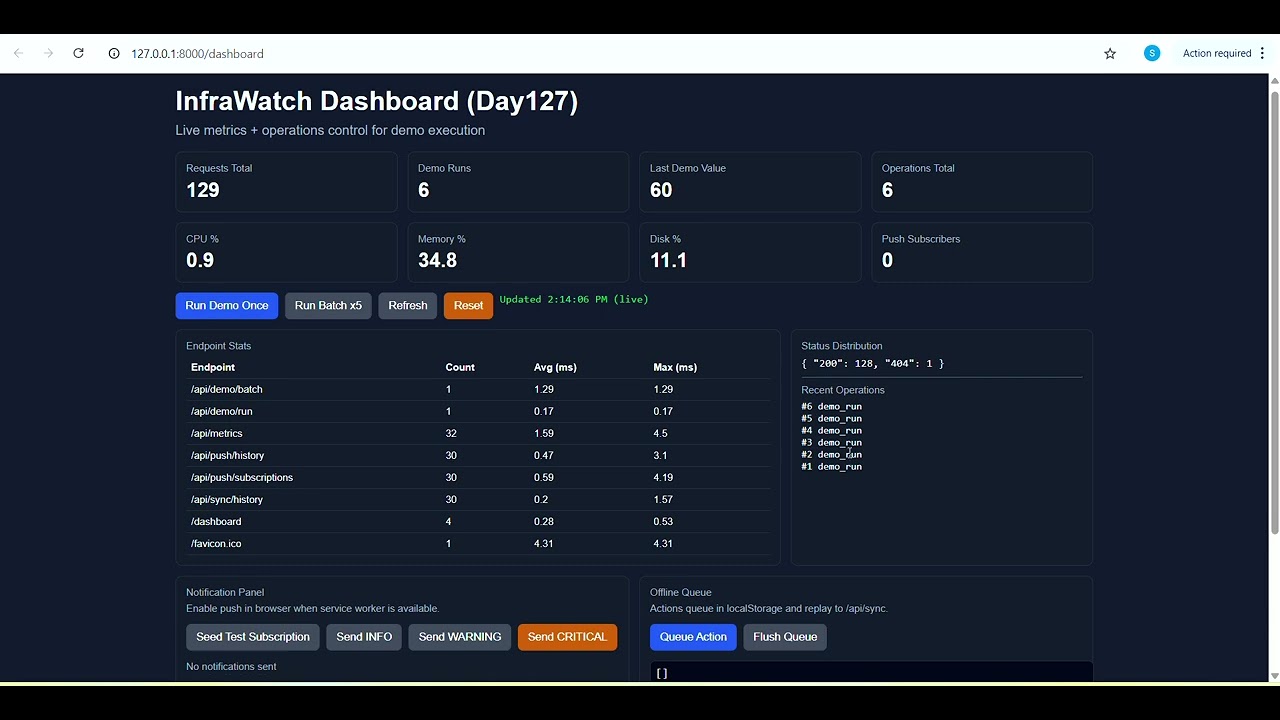Click the Action required notice
This screenshot has width=1280, height=720.
click(1217, 53)
